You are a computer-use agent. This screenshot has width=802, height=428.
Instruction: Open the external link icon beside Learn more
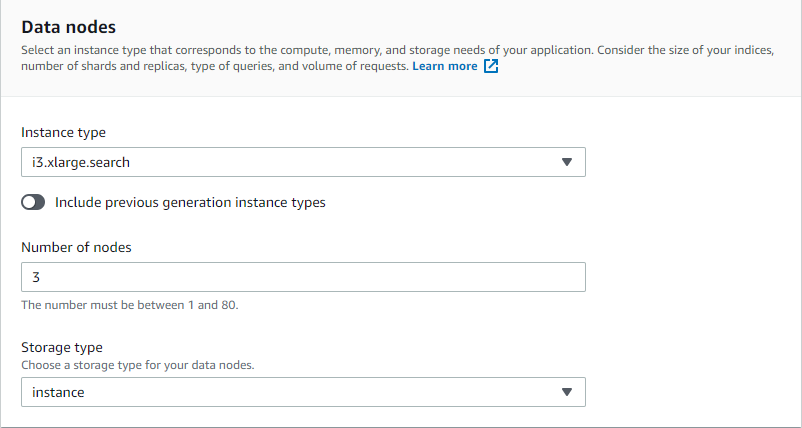click(x=491, y=66)
